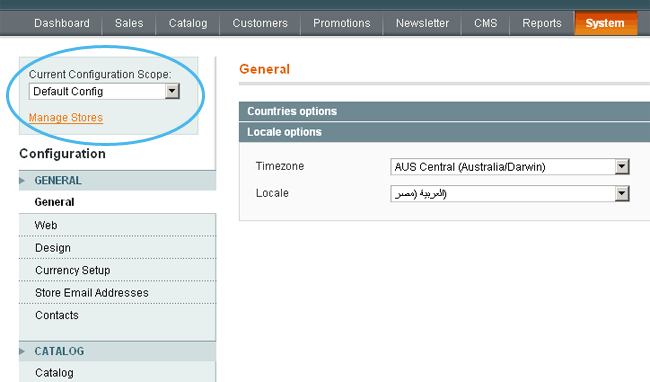
Task: Click the Locale field label
Action: coord(272,193)
